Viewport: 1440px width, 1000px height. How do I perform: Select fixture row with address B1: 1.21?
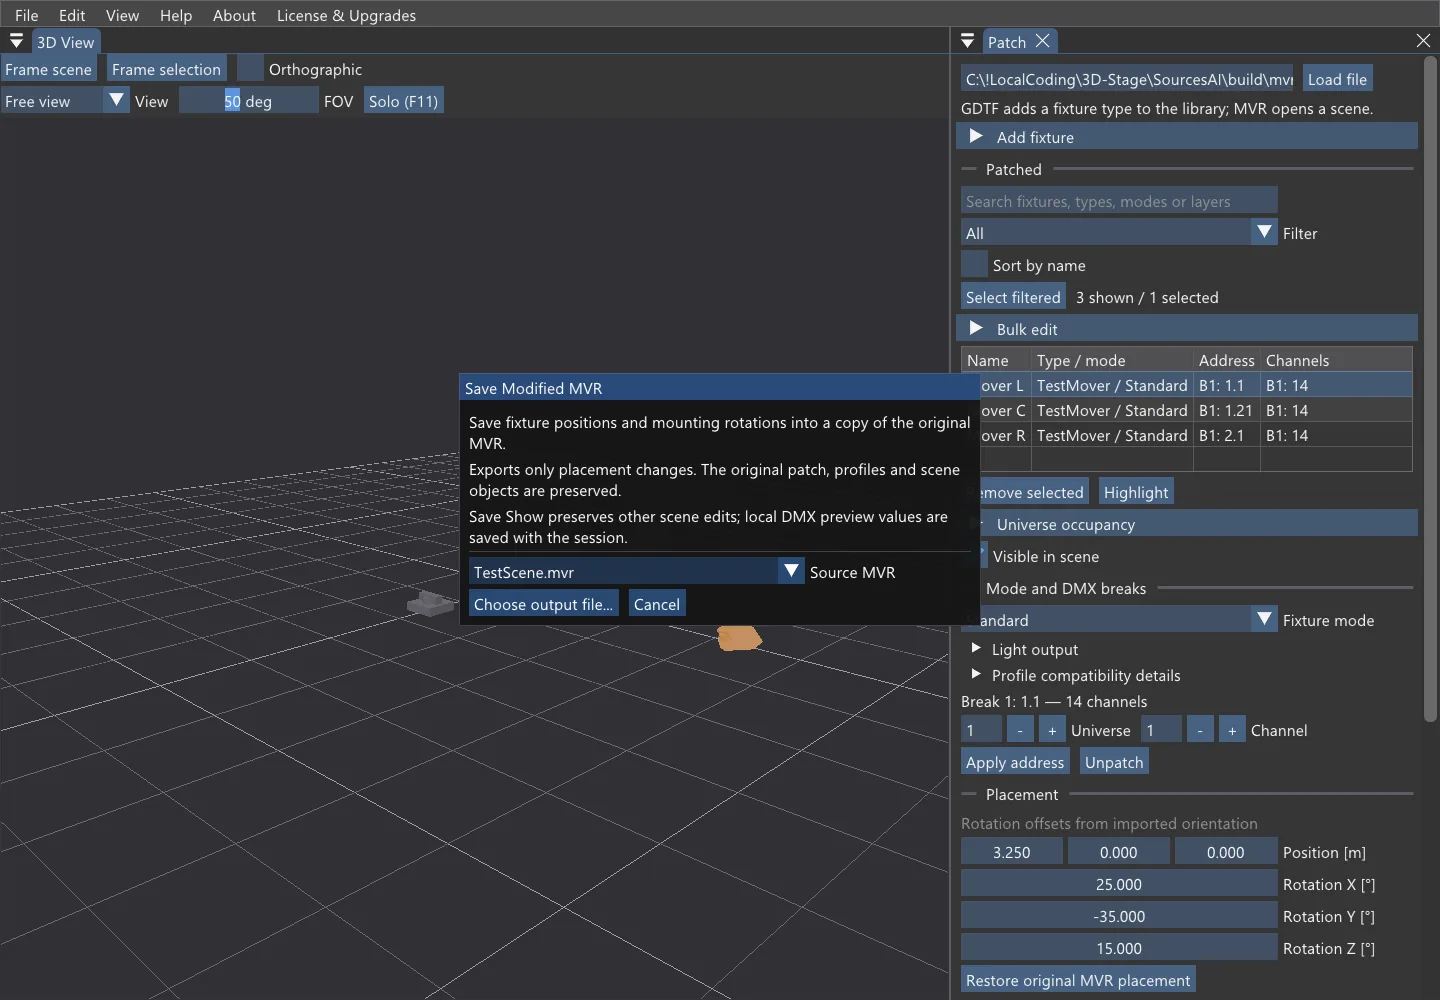1195,410
